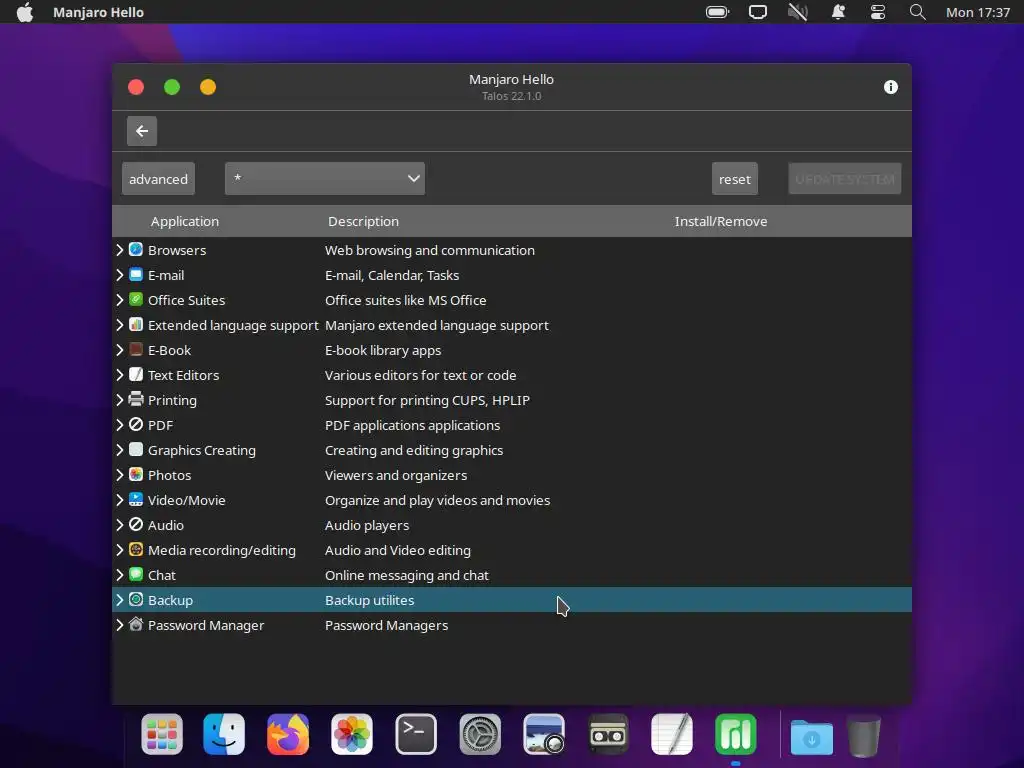
Task: Open Finder from the dock
Action: pyautogui.click(x=224, y=734)
